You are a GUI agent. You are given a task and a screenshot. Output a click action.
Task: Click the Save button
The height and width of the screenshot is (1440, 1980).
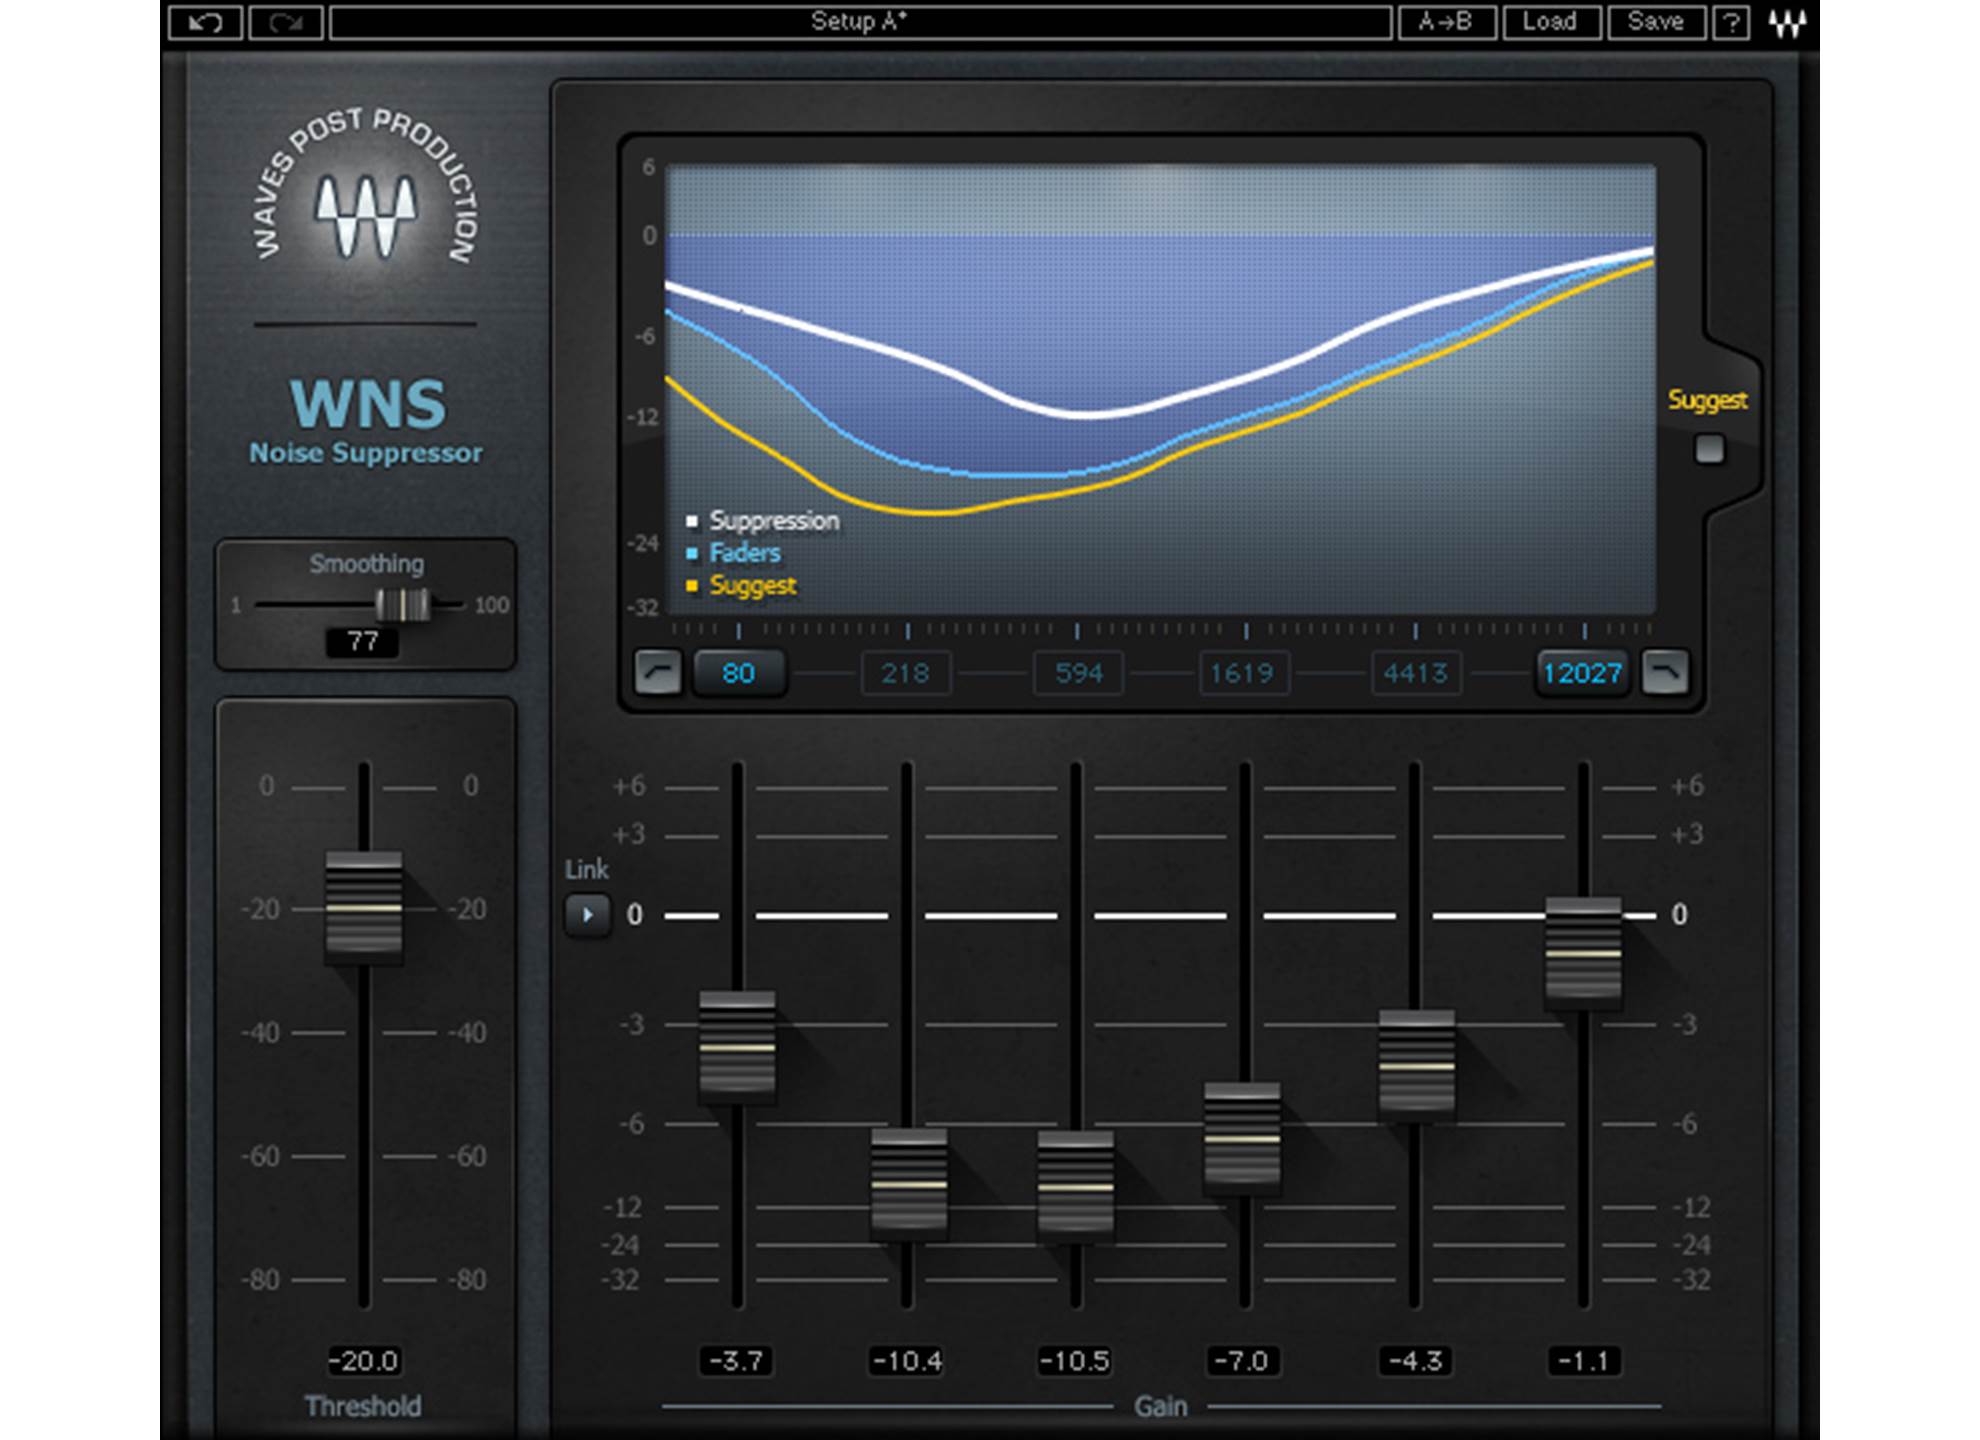pos(1654,20)
